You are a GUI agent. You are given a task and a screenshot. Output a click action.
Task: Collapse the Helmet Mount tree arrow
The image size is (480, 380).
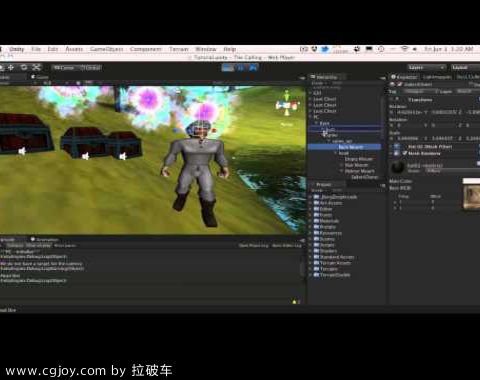tap(341, 171)
